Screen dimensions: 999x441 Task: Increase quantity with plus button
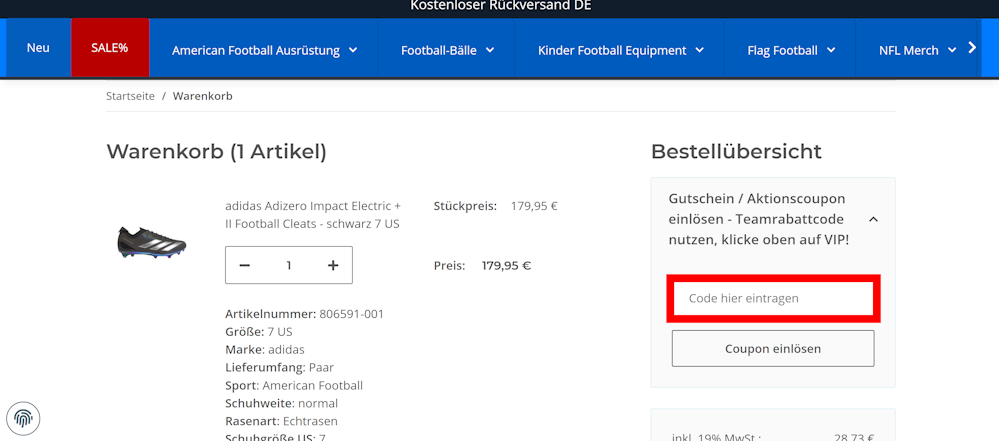click(x=333, y=265)
